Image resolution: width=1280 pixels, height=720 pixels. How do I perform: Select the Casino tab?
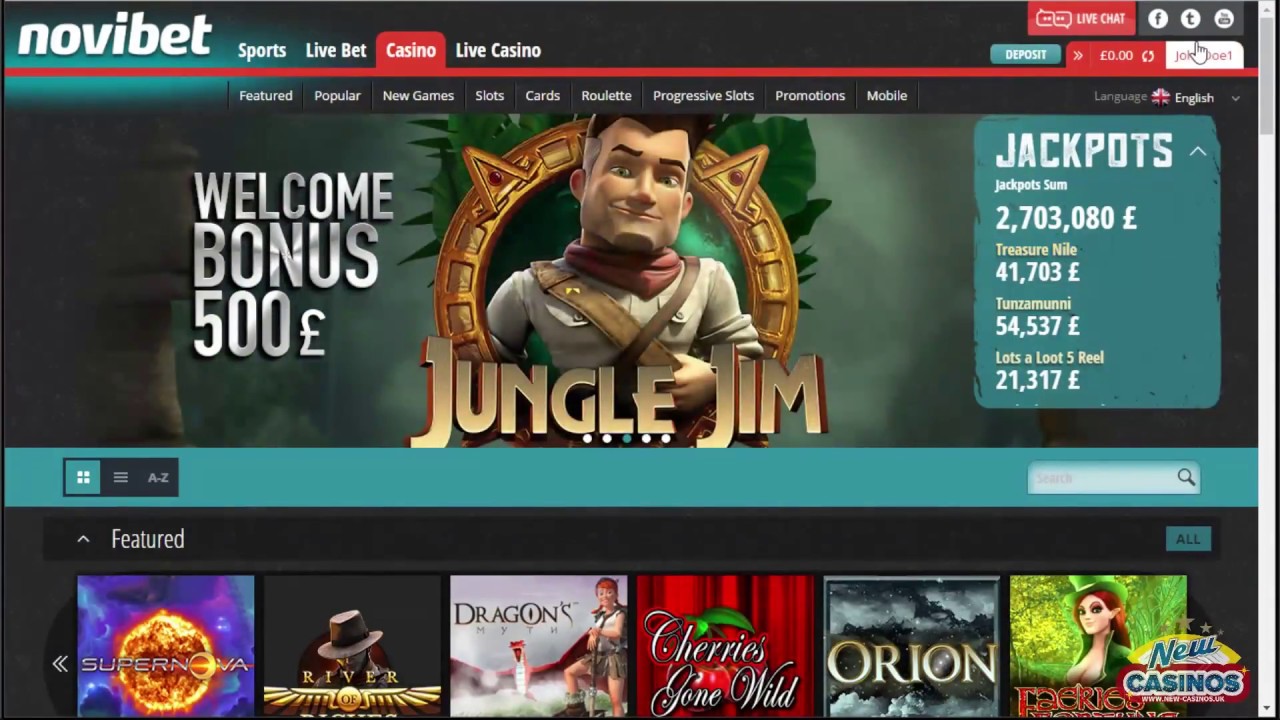coord(411,50)
